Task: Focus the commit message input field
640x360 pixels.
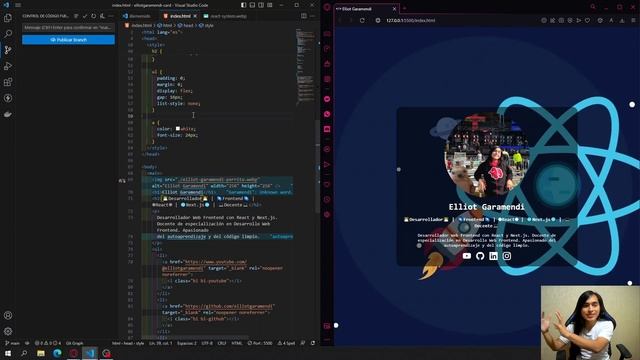Action: coord(68,27)
